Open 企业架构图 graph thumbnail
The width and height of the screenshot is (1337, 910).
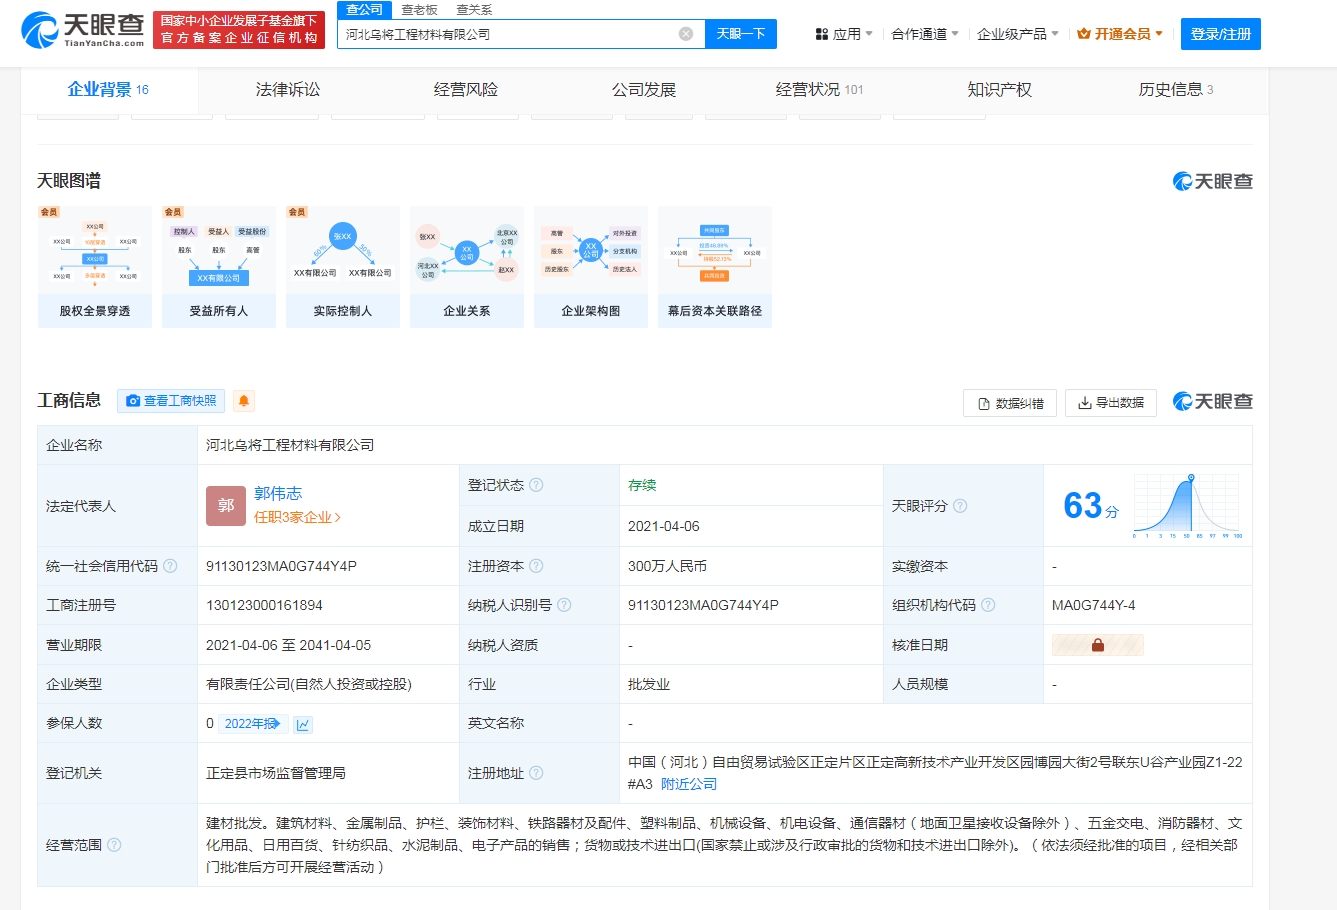click(x=591, y=267)
